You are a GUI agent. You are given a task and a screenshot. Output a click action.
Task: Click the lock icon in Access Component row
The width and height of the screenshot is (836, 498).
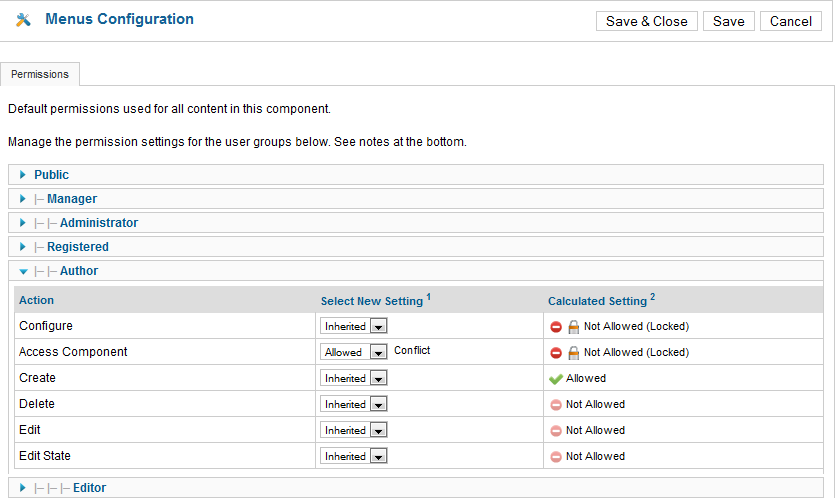coord(573,353)
